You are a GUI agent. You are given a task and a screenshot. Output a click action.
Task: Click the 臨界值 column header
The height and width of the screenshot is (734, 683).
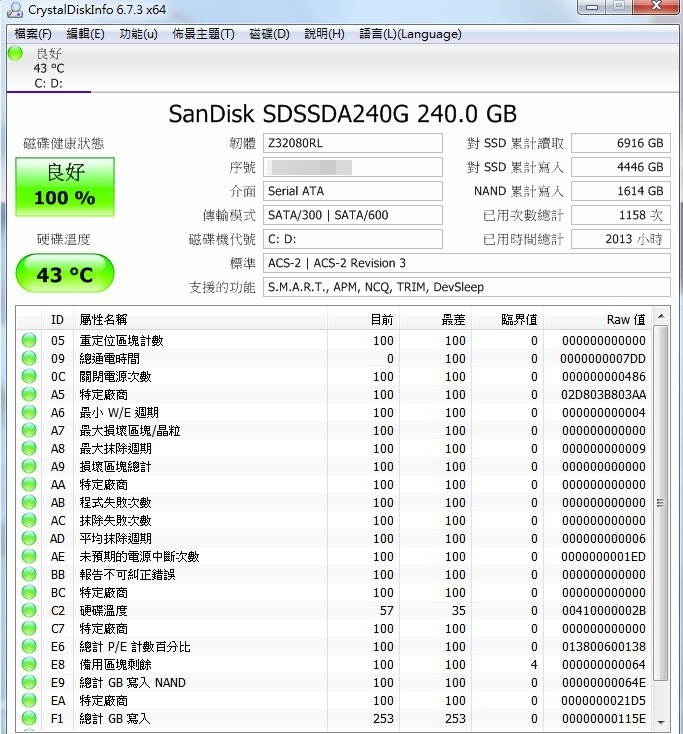point(507,320)
